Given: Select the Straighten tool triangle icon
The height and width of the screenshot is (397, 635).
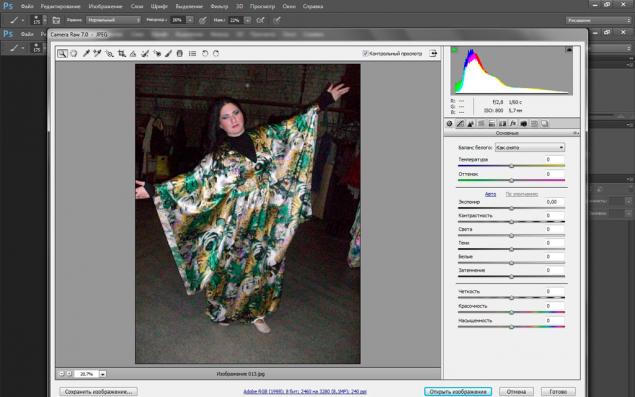Looking at the screenshot, I should [x=133, y=53].
